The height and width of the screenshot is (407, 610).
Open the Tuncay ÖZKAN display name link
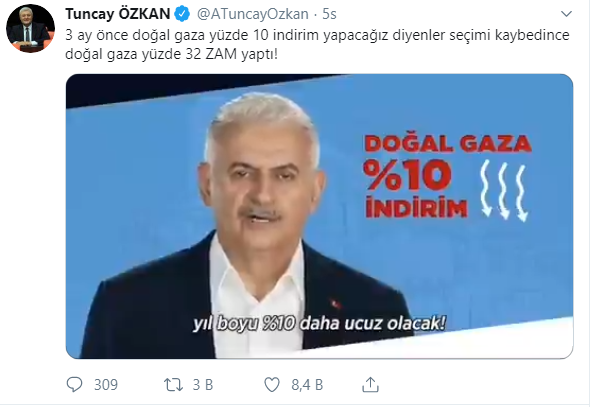click(x=118, y=14)
